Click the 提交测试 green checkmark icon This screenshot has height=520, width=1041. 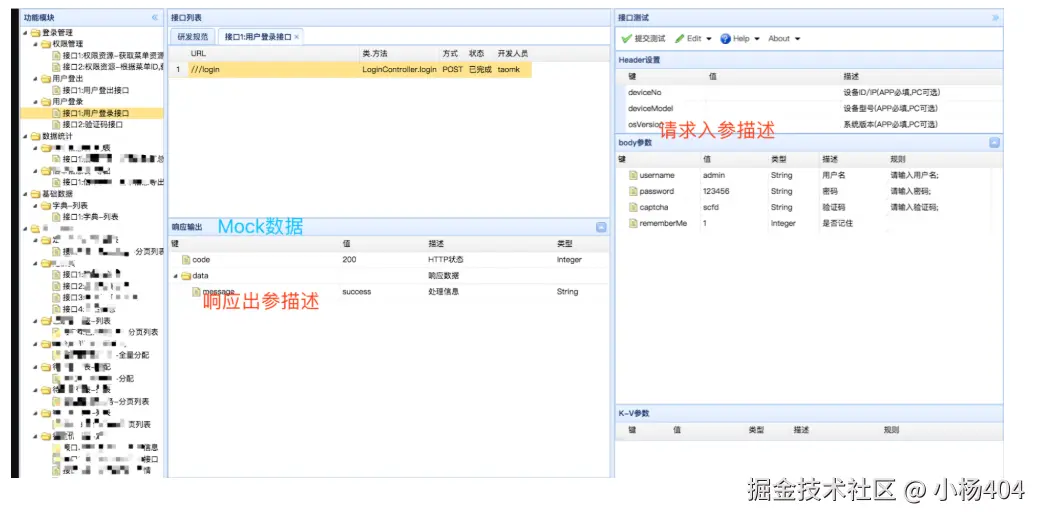[626, 39]
